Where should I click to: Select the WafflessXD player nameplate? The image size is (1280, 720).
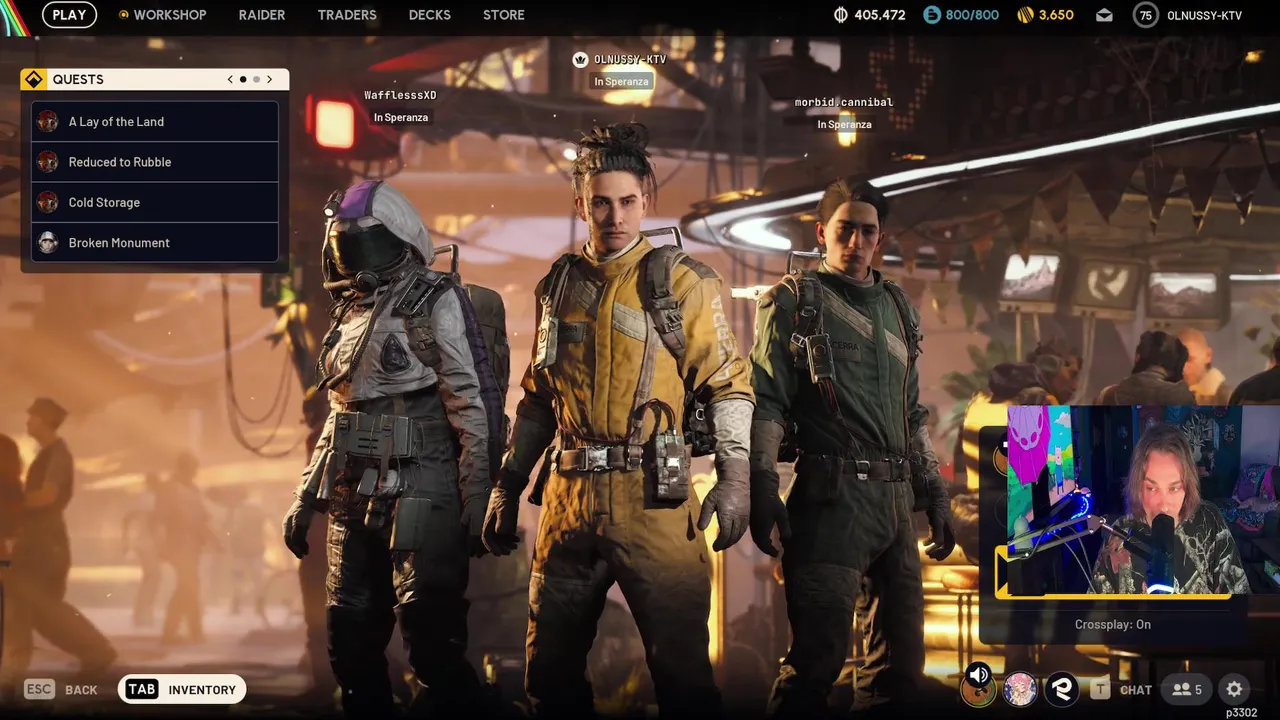pos(400,95)
